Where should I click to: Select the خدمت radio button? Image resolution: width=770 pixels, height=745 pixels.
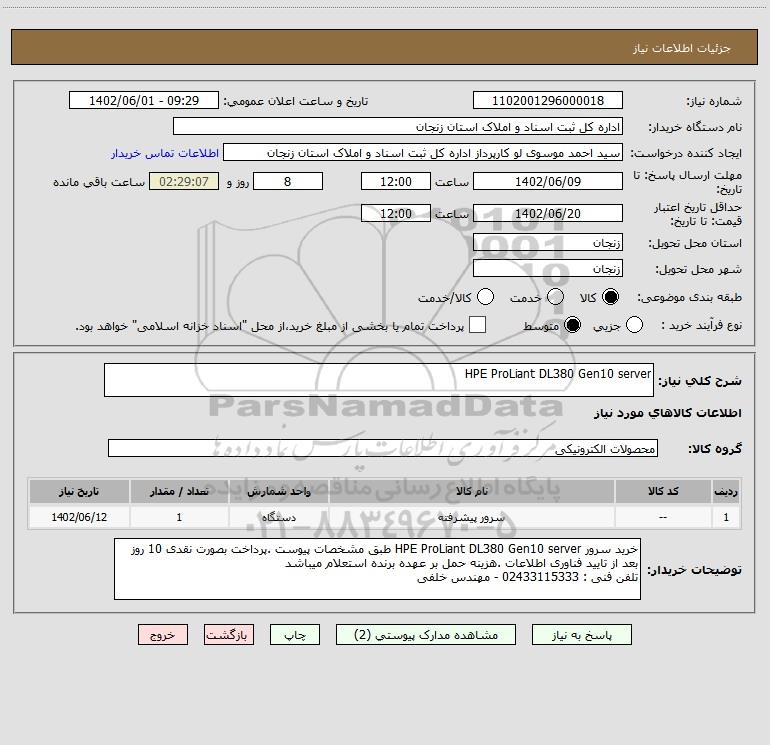(x=555, y=297)
